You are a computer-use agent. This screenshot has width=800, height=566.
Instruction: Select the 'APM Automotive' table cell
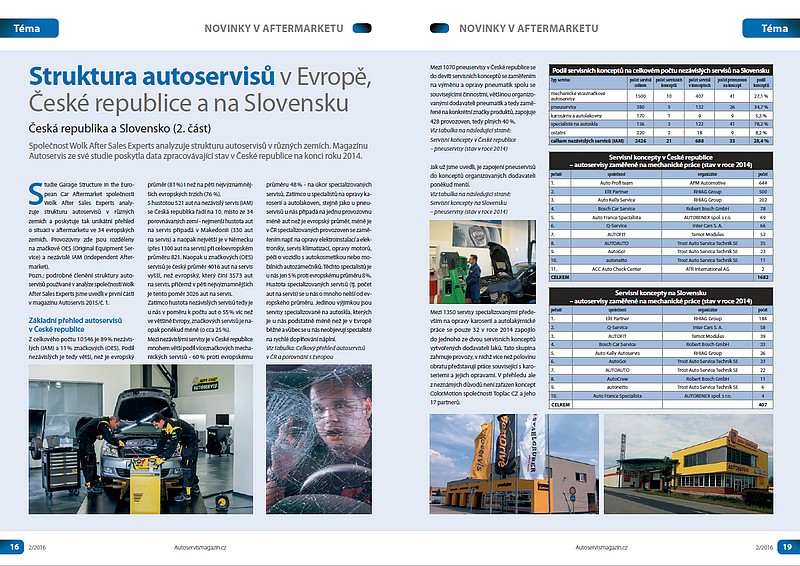tap(707, 183)
